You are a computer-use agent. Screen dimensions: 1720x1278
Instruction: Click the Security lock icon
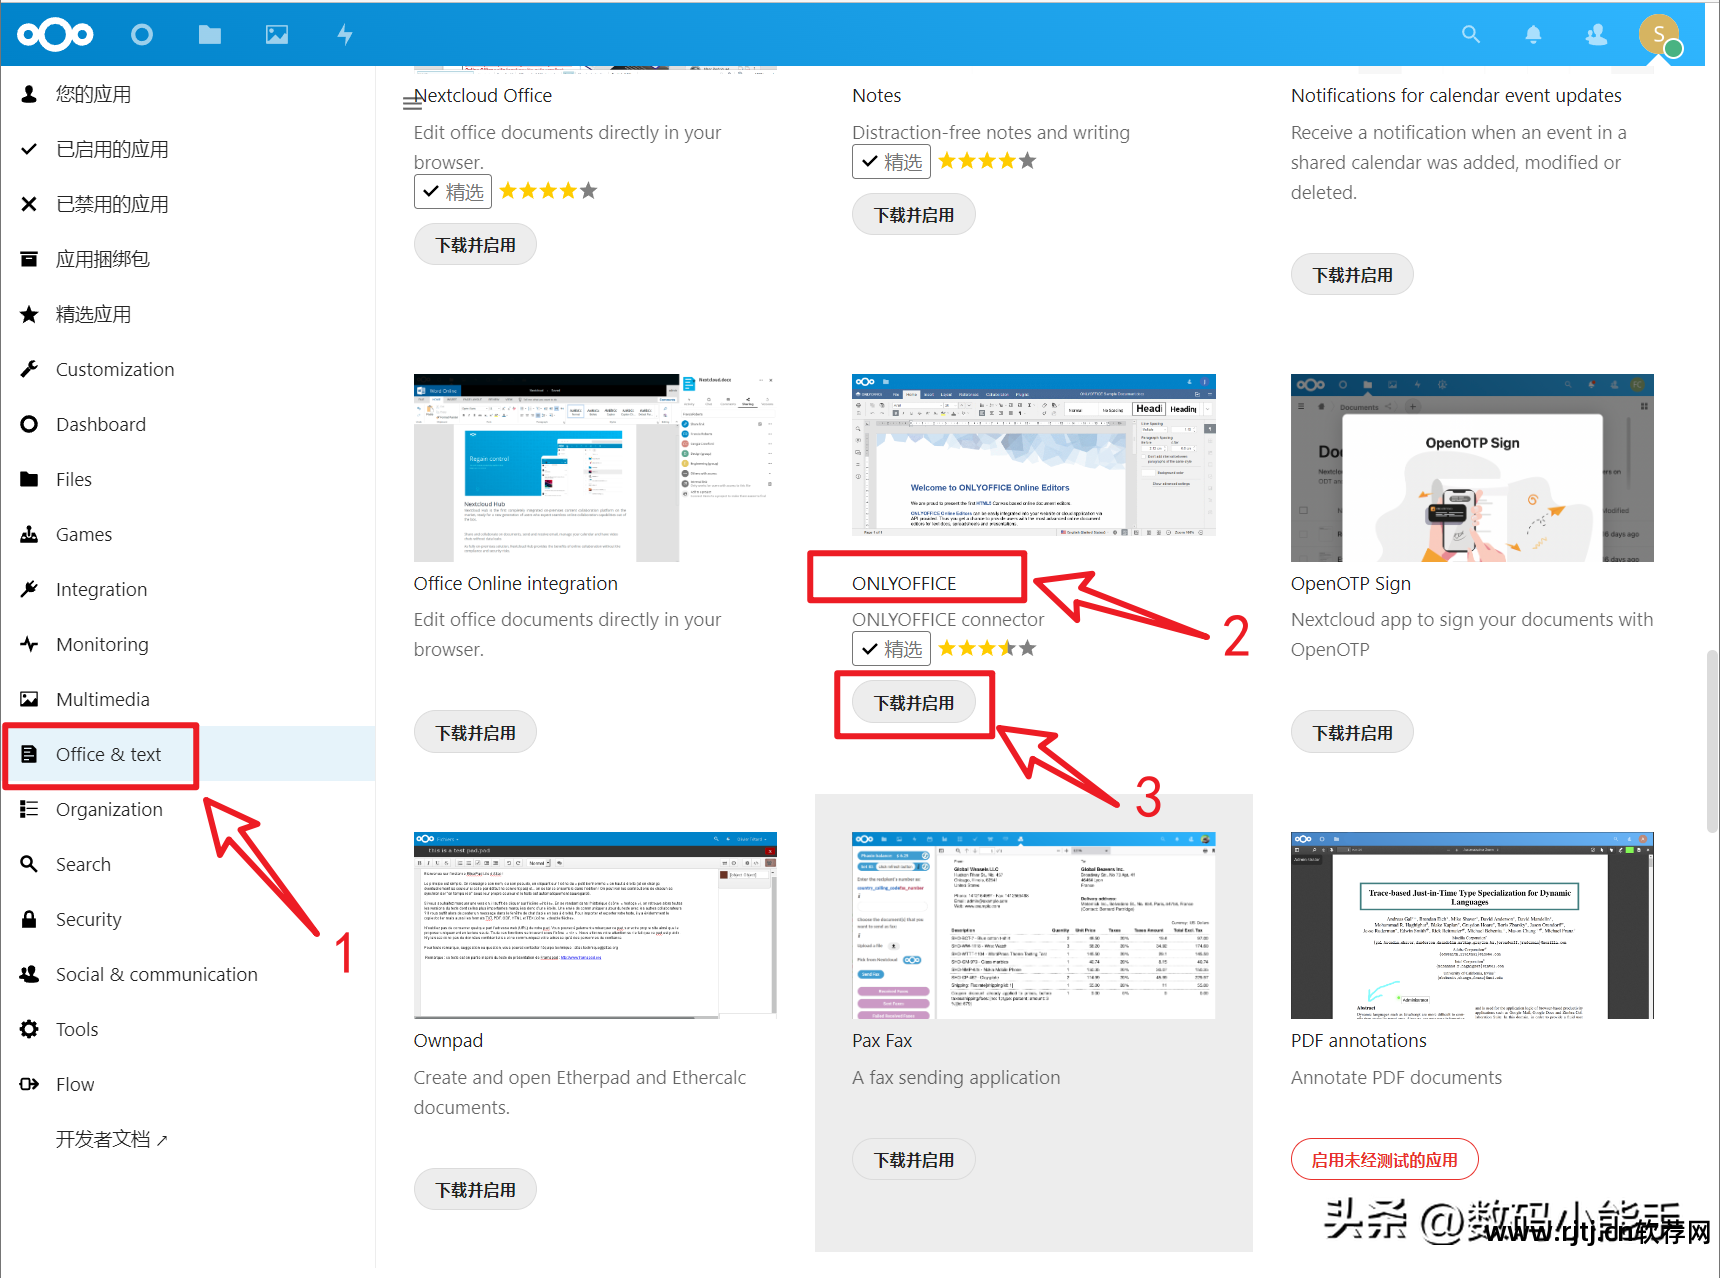click(x=29, y=919)
